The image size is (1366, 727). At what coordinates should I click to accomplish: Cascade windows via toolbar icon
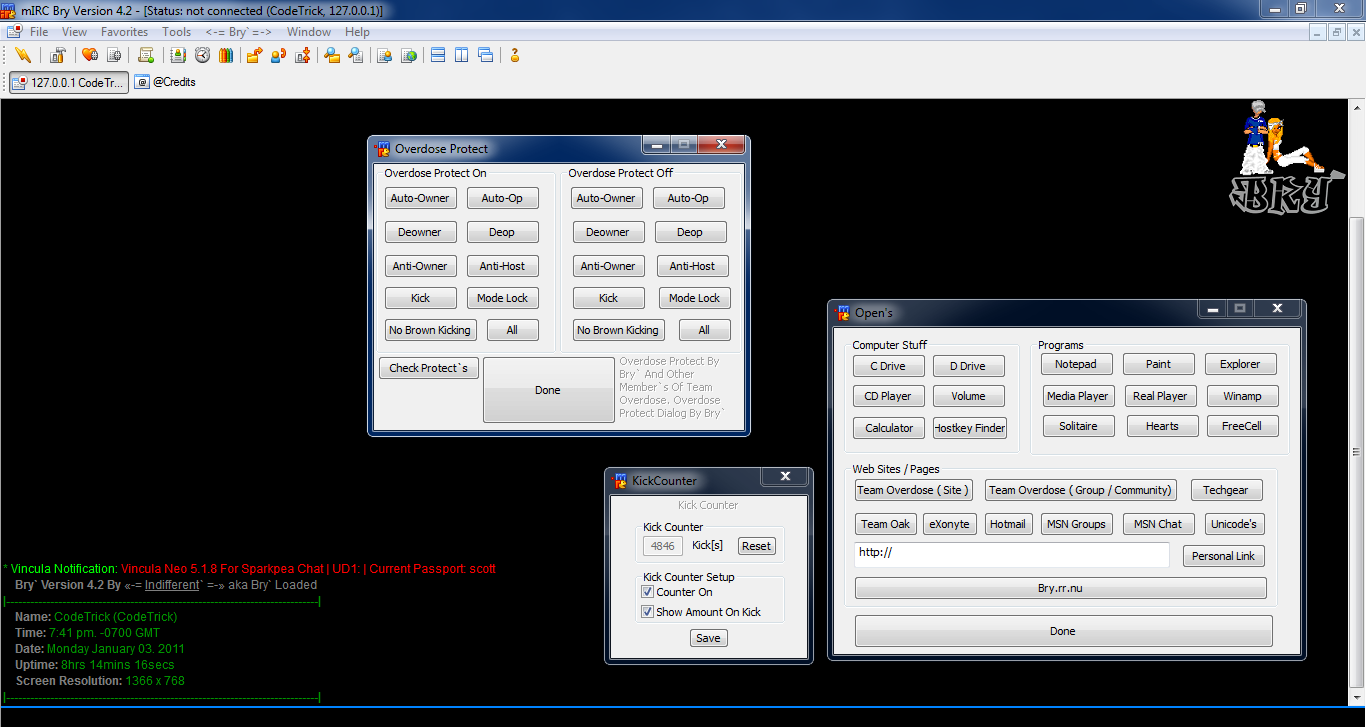[x=485, y=55]
